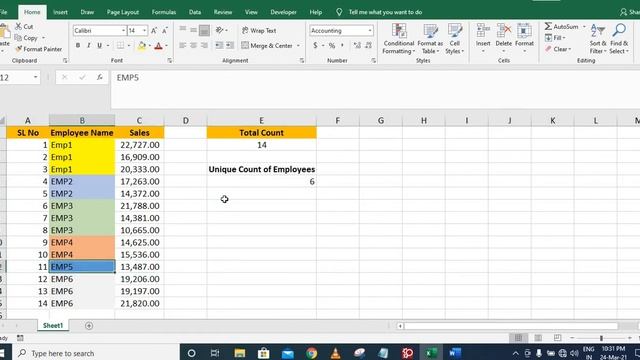The width and height of the screenshot is (640, 360).
Task: Click Decrease Decimal icon
Action: point(369,46)
